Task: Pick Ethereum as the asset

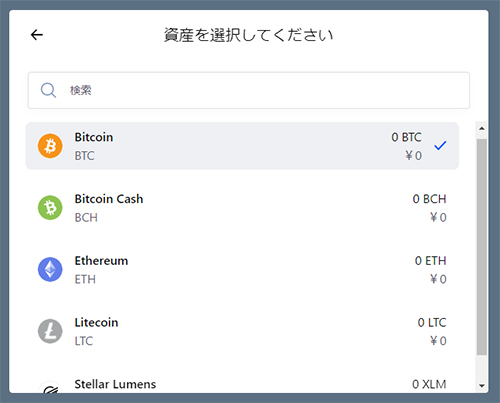Action: (x=242, y=269)
